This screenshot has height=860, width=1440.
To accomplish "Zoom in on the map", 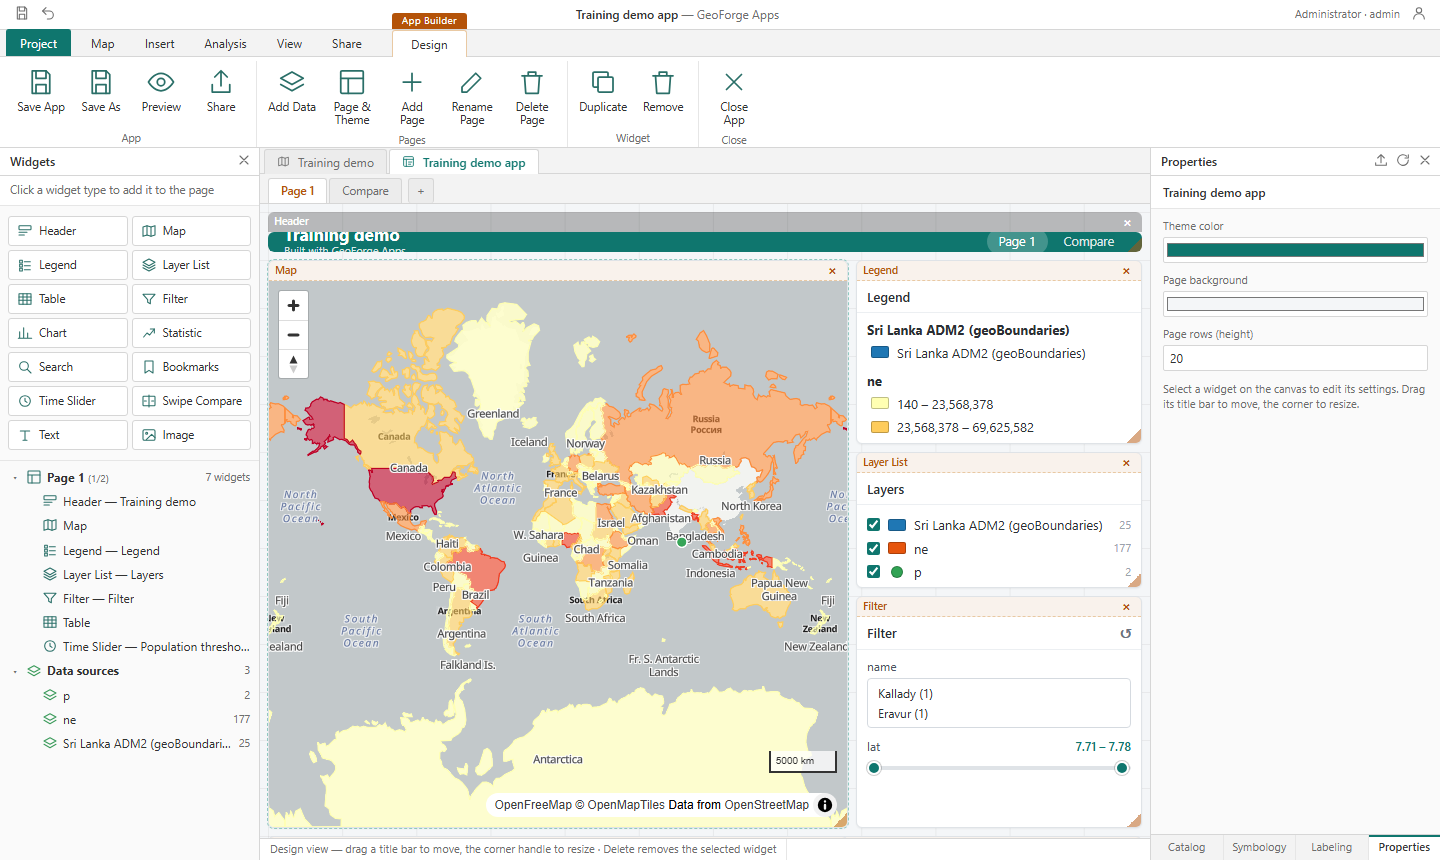I will (293, 306).
